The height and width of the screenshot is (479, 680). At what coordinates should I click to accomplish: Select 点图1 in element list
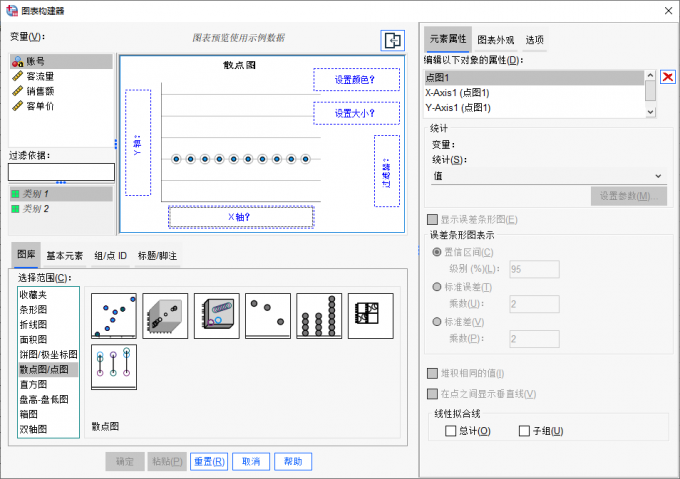tap(534, 78)
